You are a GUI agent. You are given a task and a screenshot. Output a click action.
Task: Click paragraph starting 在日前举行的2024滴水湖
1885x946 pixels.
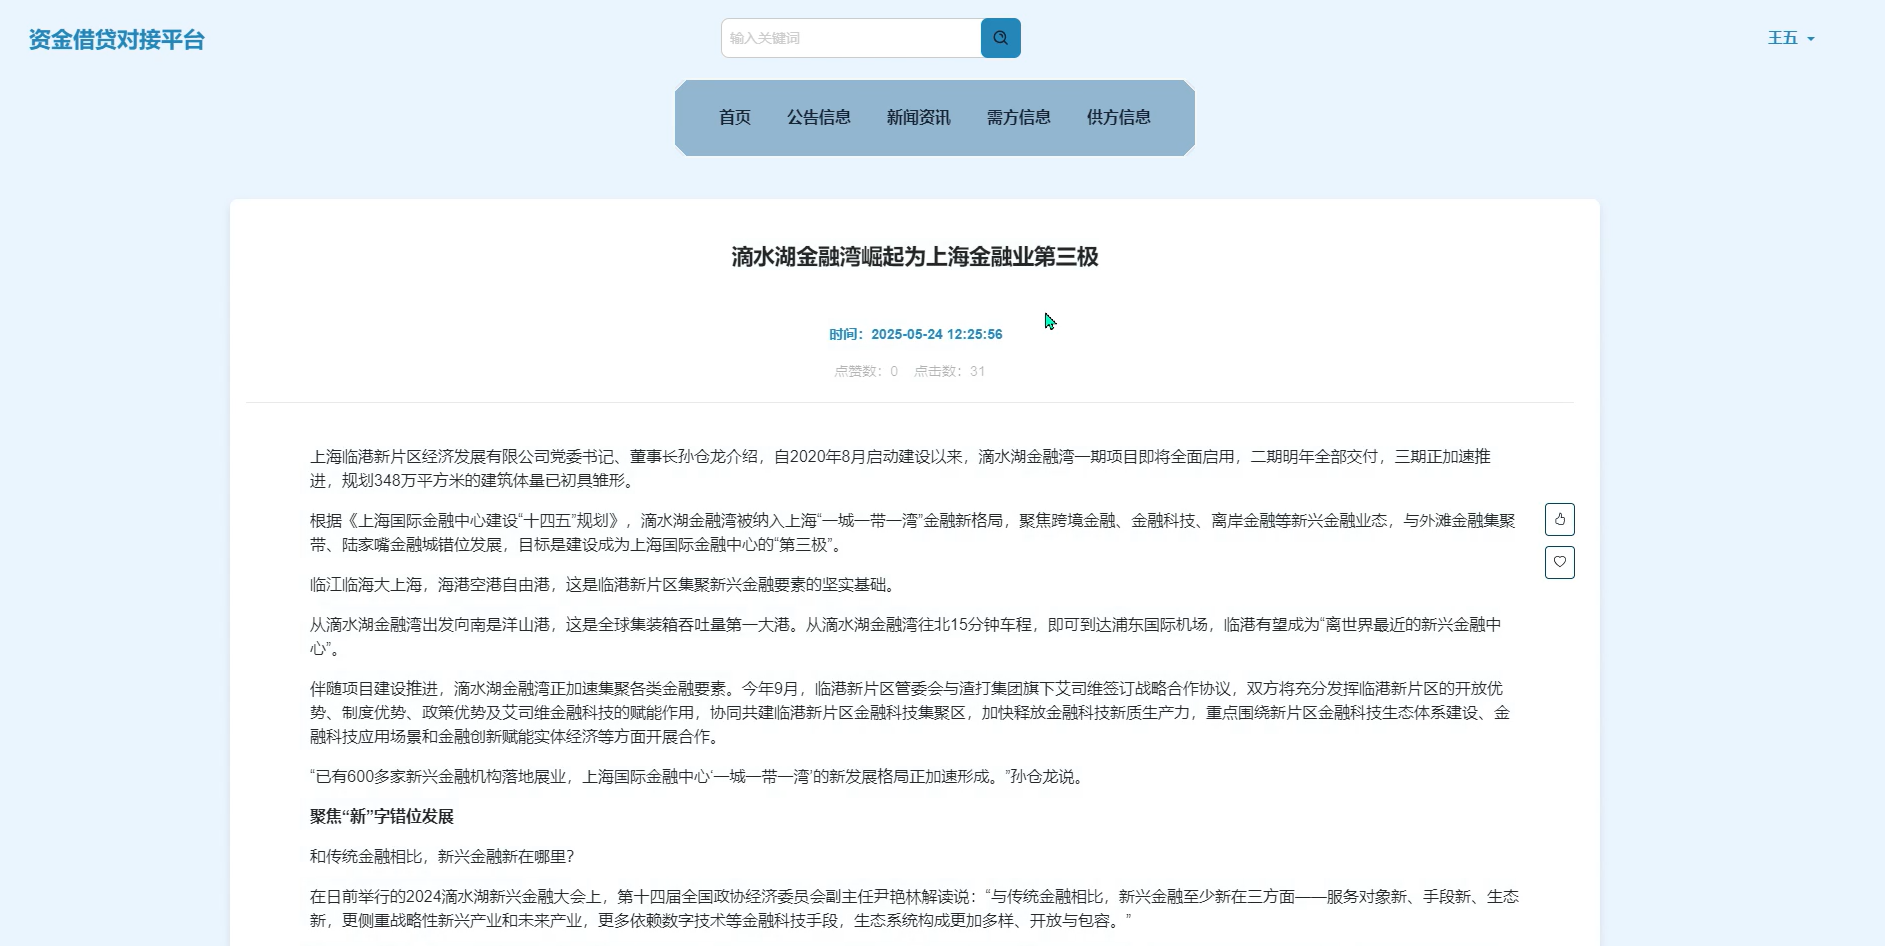pos(914,909)
